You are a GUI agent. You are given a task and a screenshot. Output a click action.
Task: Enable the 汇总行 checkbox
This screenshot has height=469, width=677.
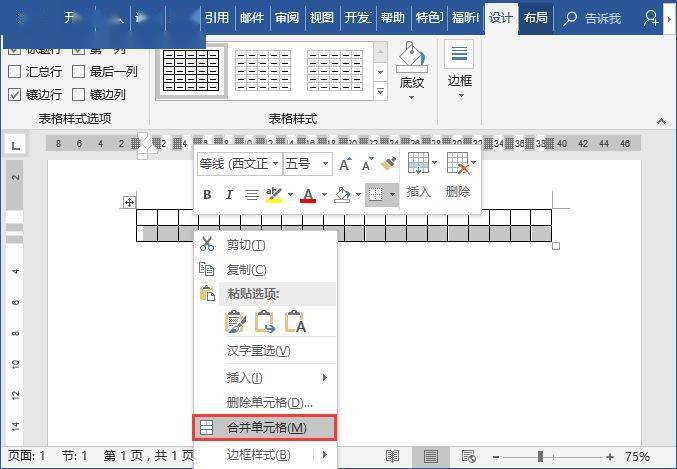click(14, 71)
